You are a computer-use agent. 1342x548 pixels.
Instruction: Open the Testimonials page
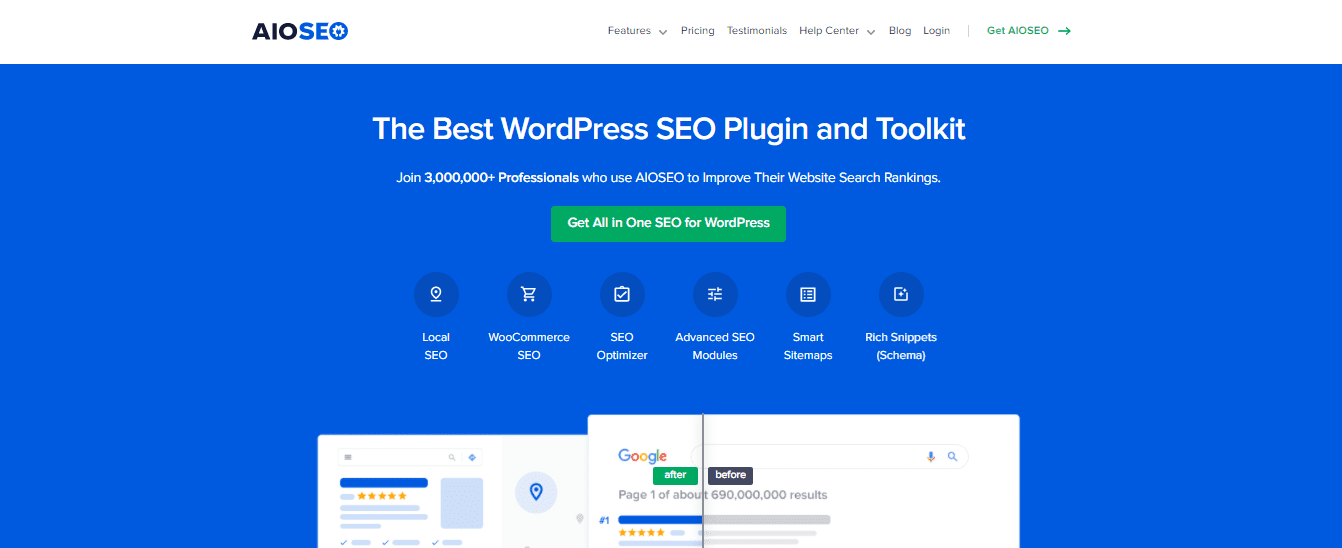click(x=757, y=31)
